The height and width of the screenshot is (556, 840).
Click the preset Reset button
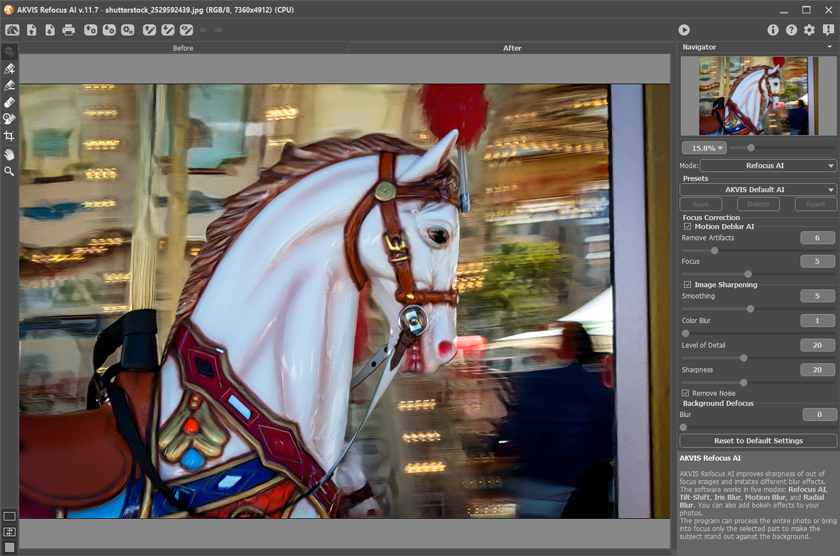815,204
